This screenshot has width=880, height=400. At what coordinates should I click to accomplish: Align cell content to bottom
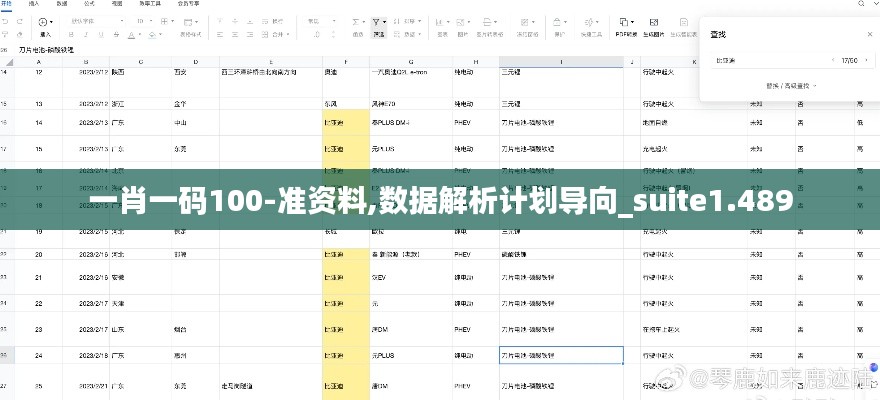coord(250,22)
